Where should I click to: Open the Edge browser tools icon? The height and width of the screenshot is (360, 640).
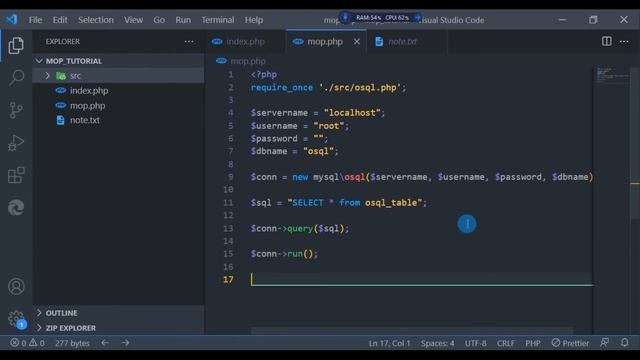coord(16,208)
